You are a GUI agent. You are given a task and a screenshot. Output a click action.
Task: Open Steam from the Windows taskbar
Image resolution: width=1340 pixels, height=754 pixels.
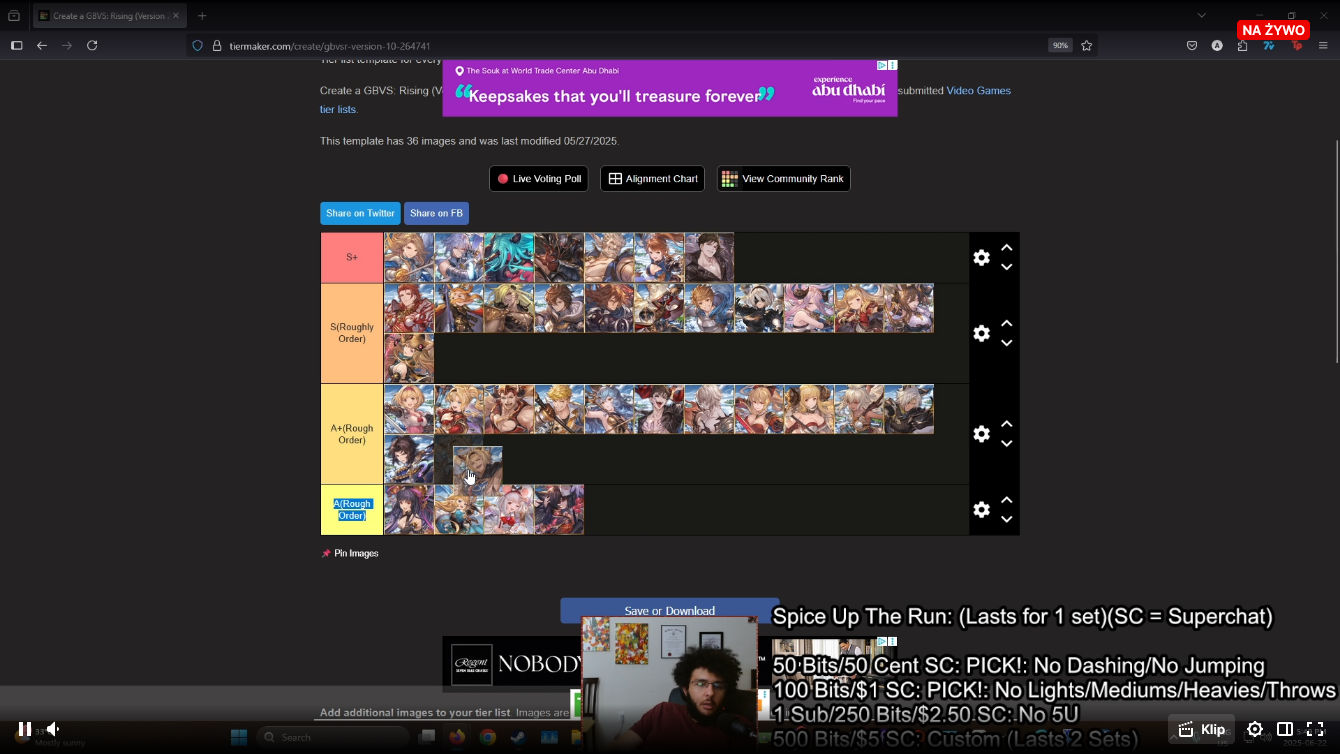point(518,737)
